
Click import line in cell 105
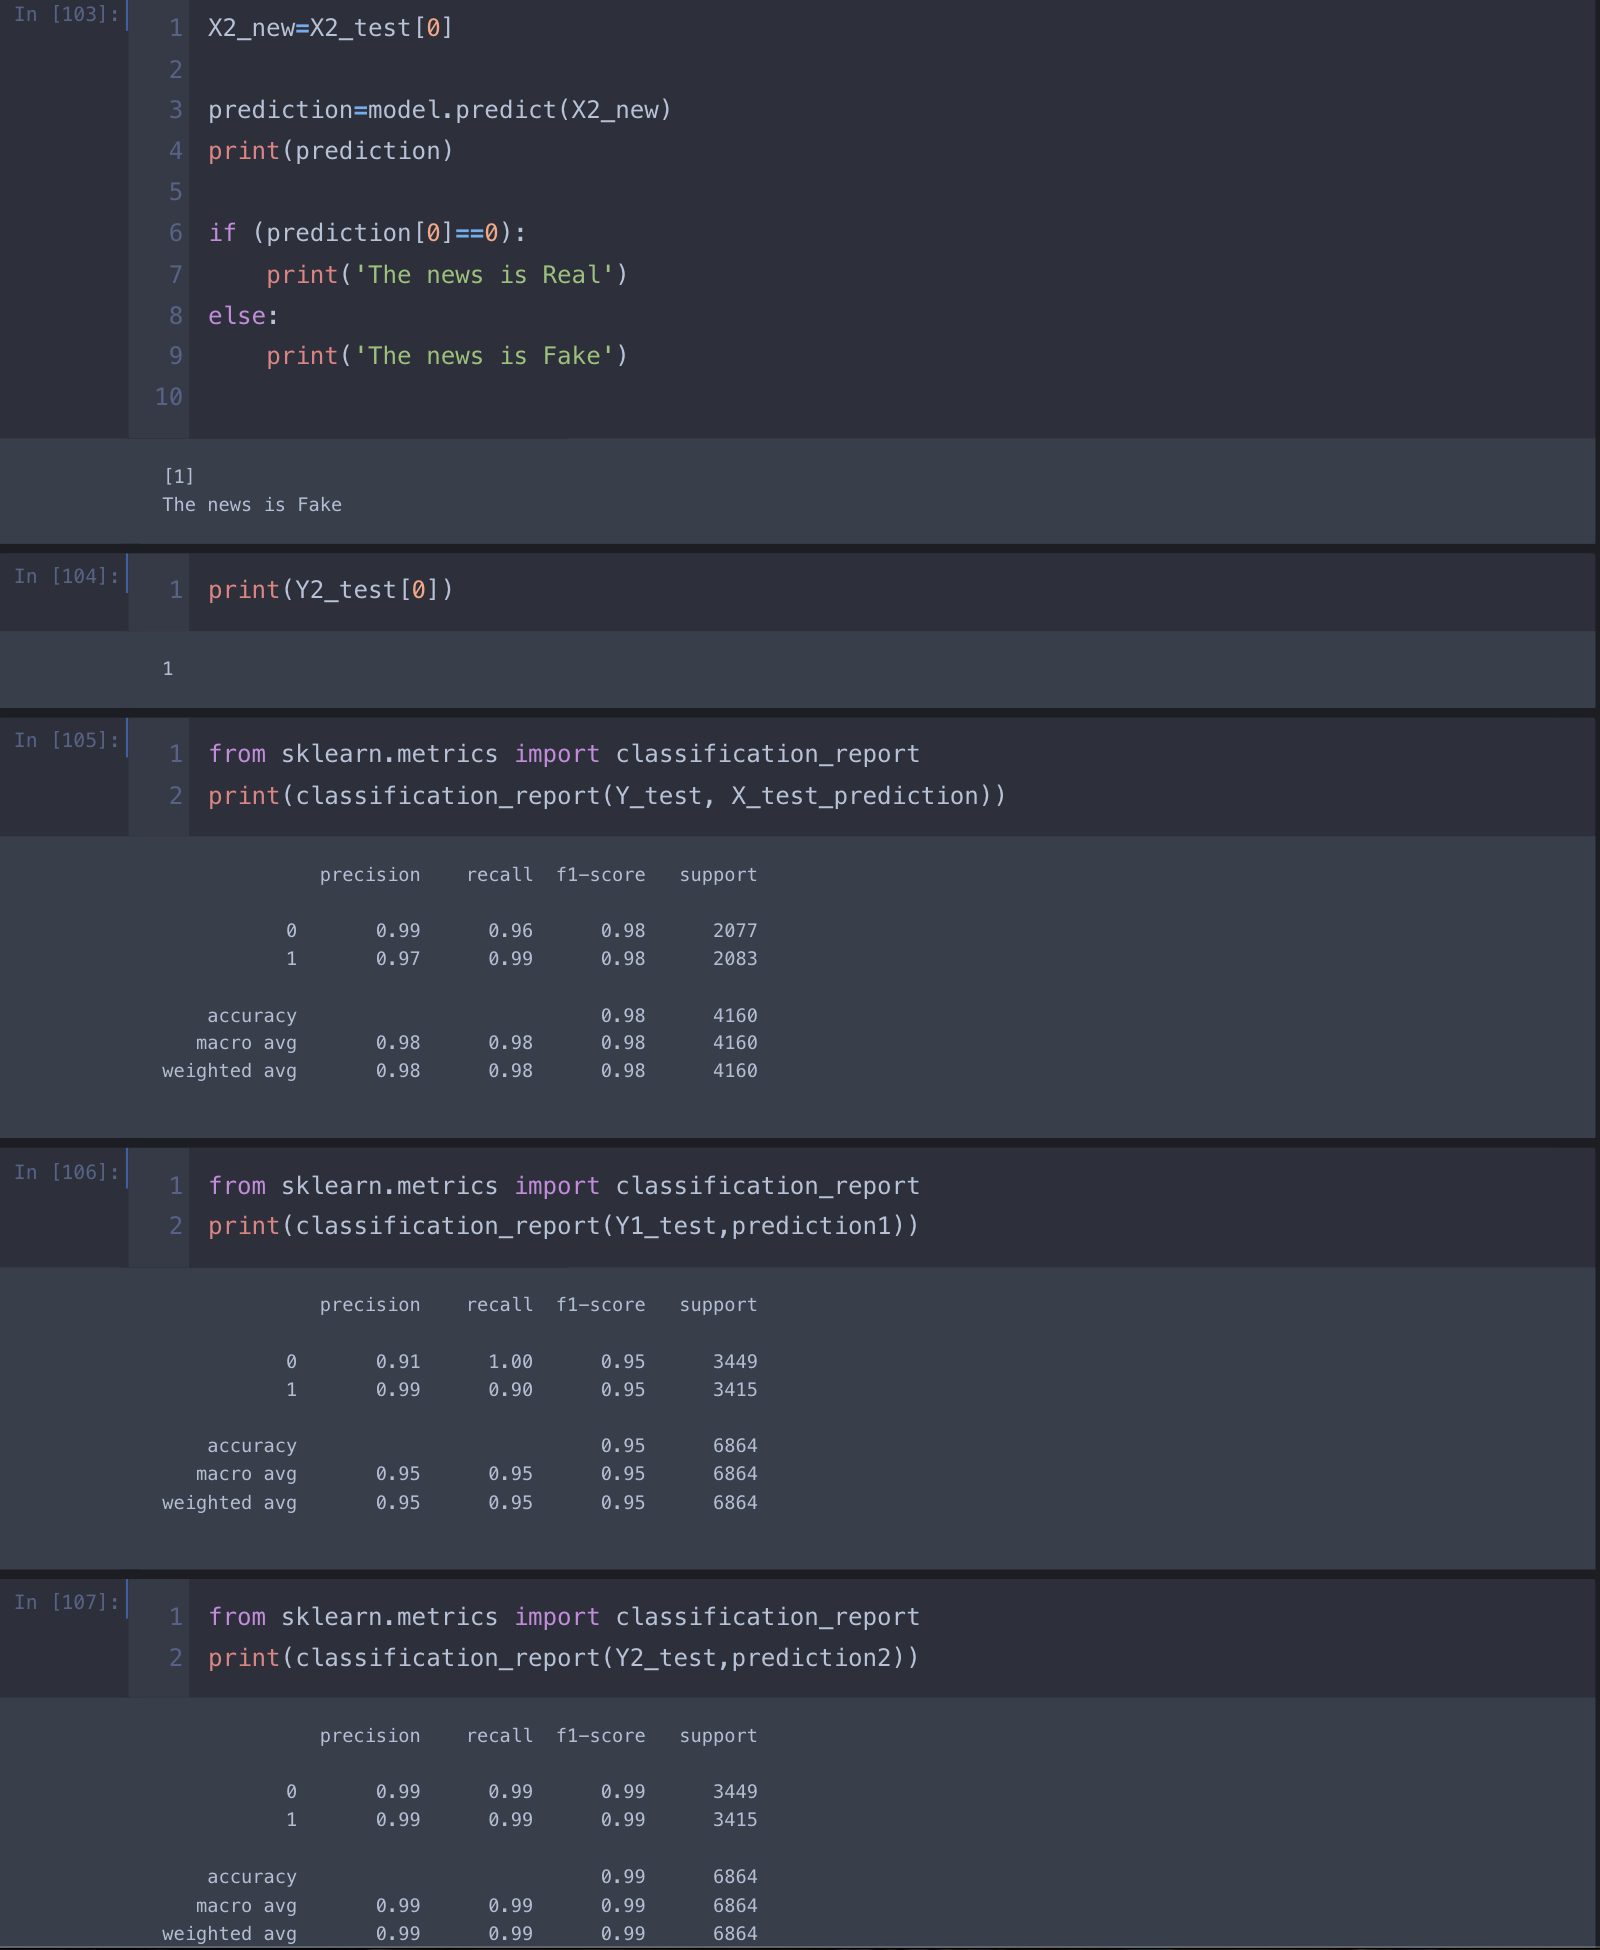coord(563,754)
